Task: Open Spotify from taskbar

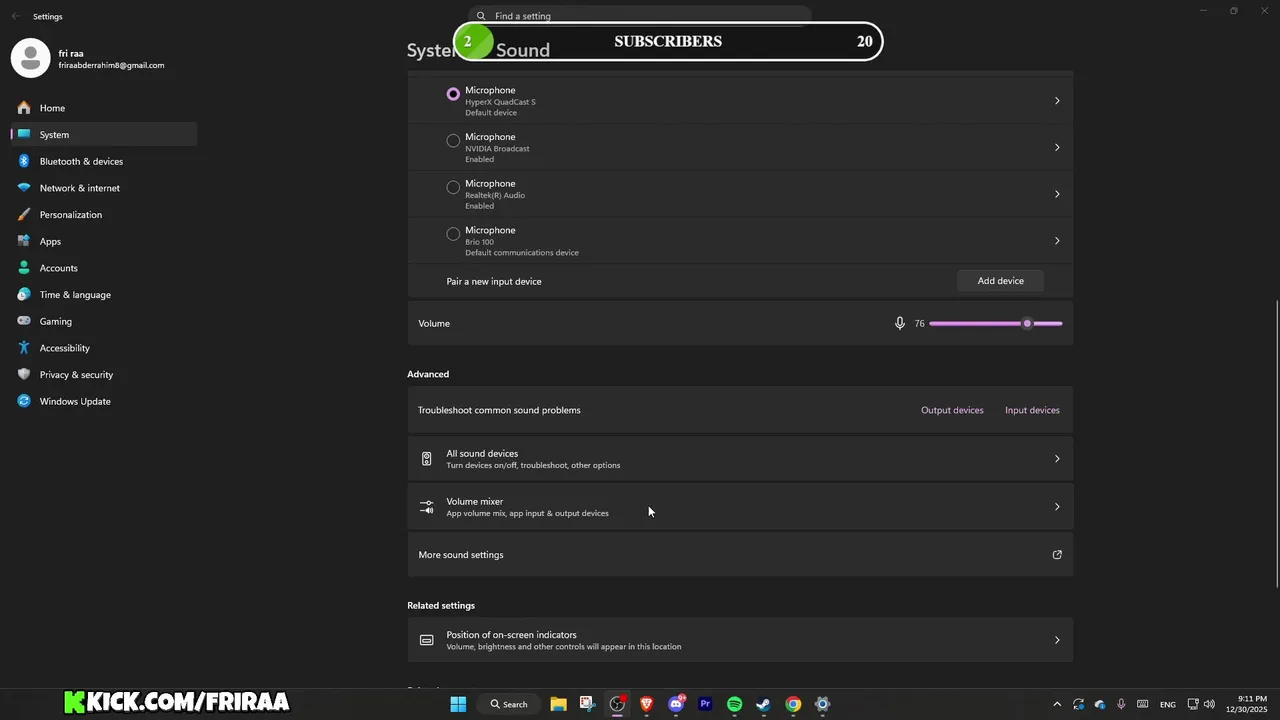Action: point(735,704)
